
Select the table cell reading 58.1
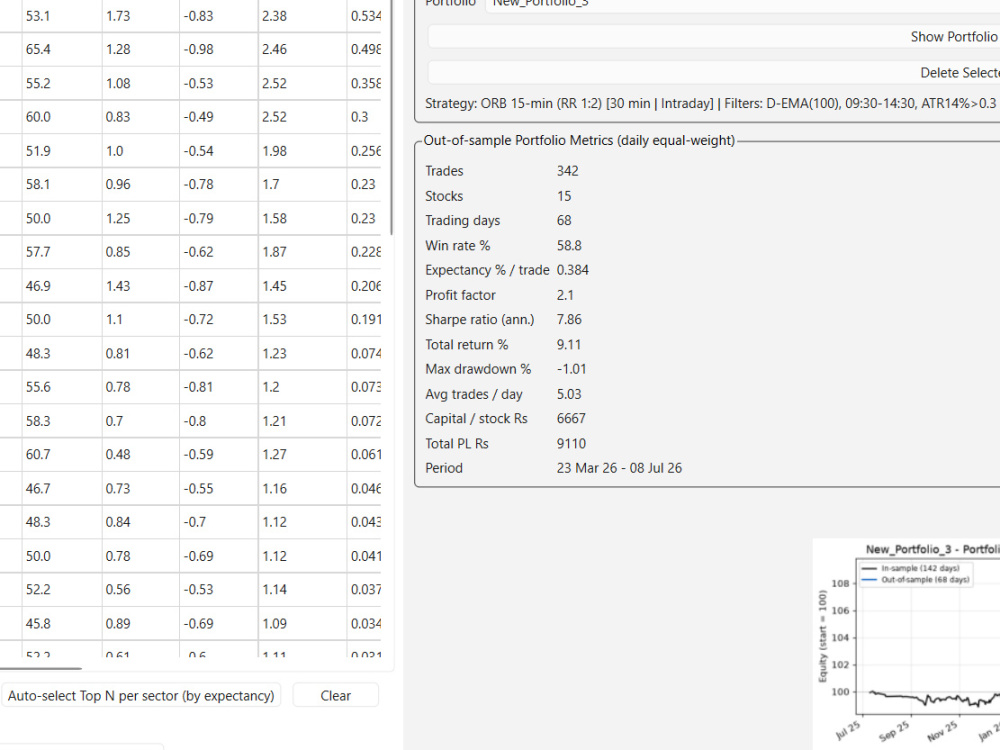coord(62,184)
